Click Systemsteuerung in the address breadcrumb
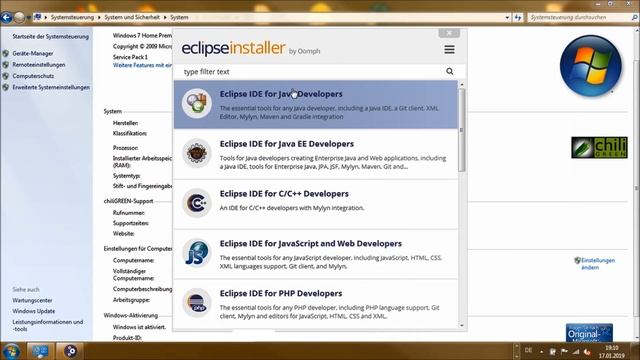Screen dimensions: 640x360 coord(72,18)
